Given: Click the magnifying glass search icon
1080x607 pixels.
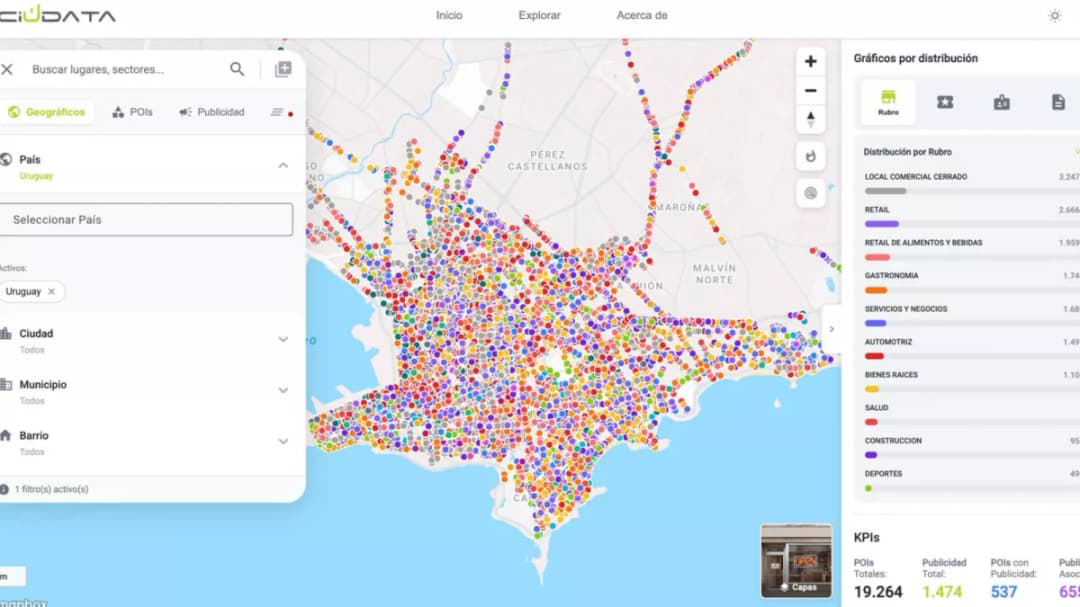Looking at the screenshot, I should click(x=237, y=69).
